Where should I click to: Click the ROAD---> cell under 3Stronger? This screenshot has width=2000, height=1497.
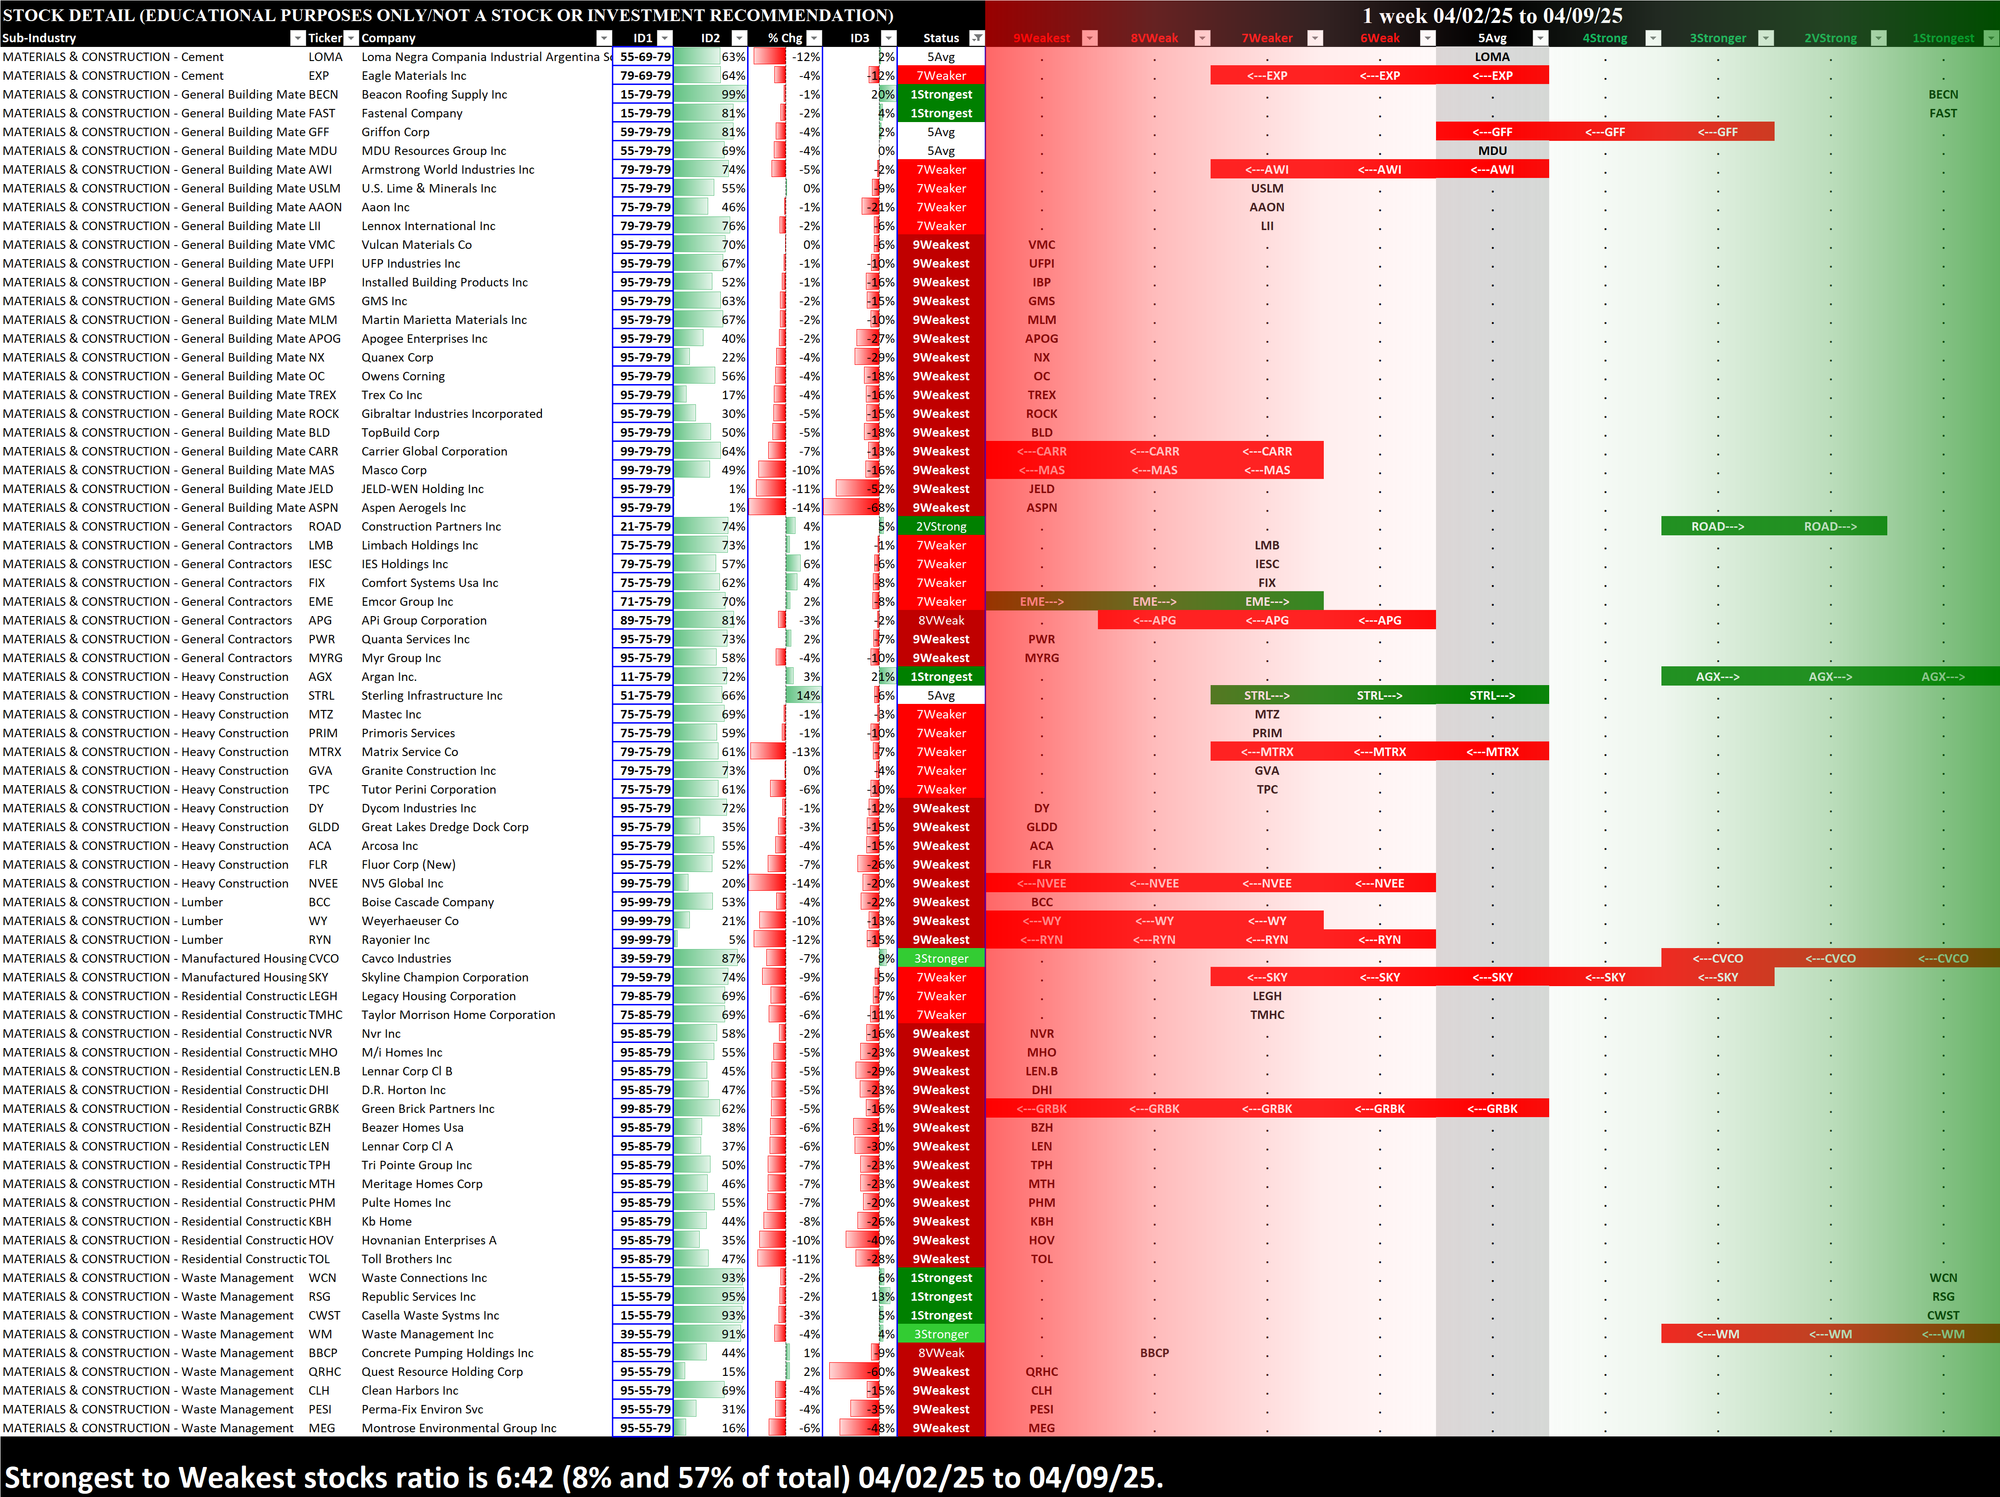(1717, 526)
